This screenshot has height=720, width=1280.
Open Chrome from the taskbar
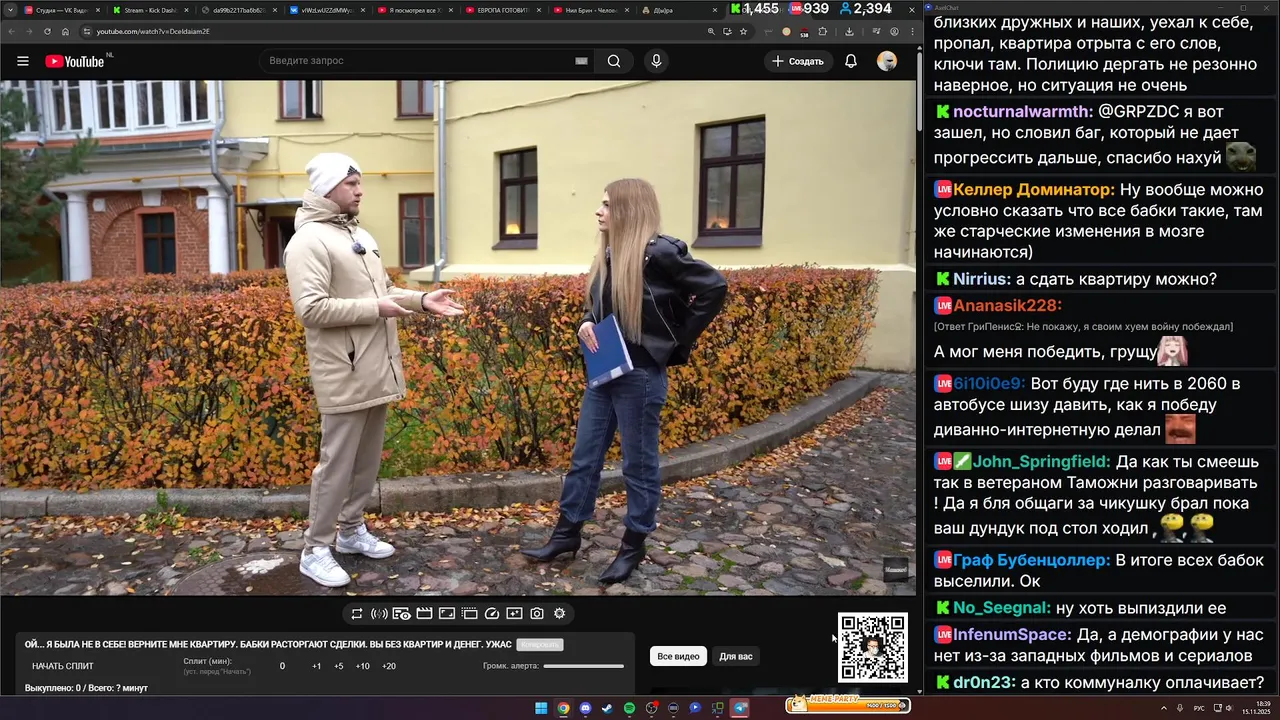563,708
